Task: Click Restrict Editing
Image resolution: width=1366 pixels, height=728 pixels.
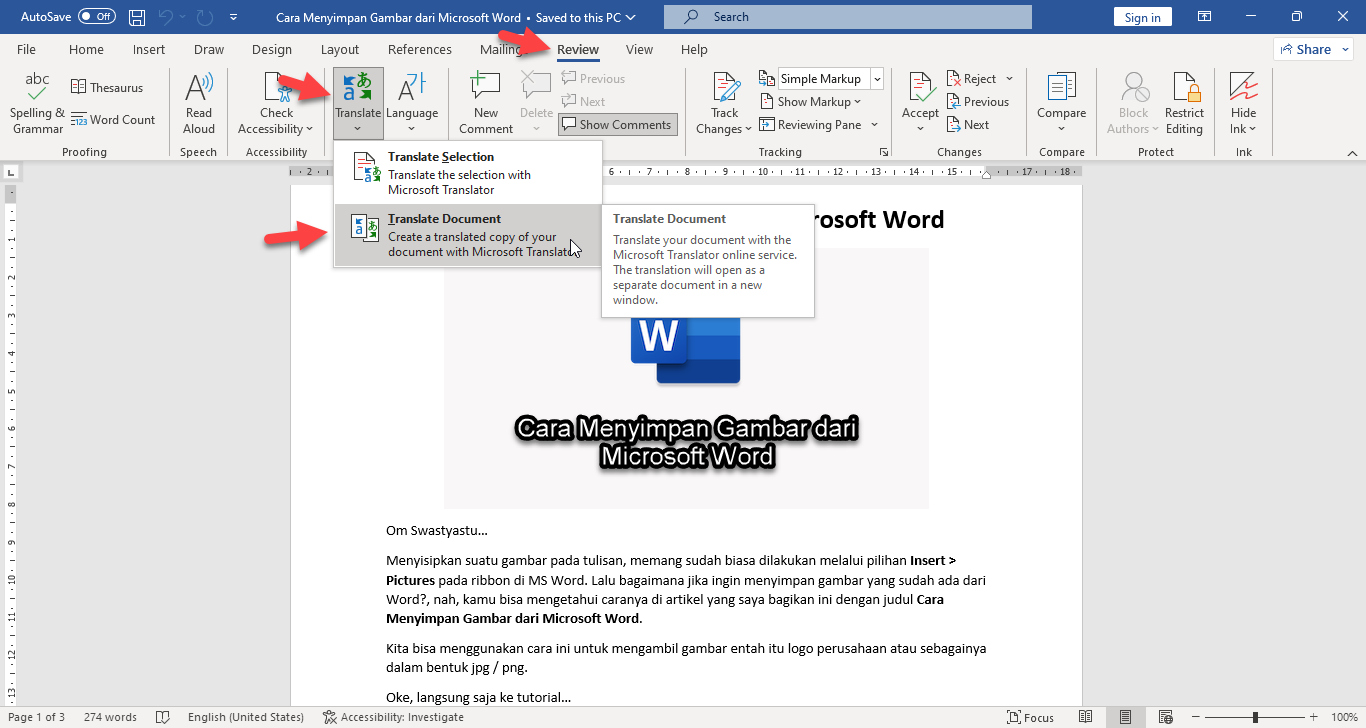Action: [1184, 104]
